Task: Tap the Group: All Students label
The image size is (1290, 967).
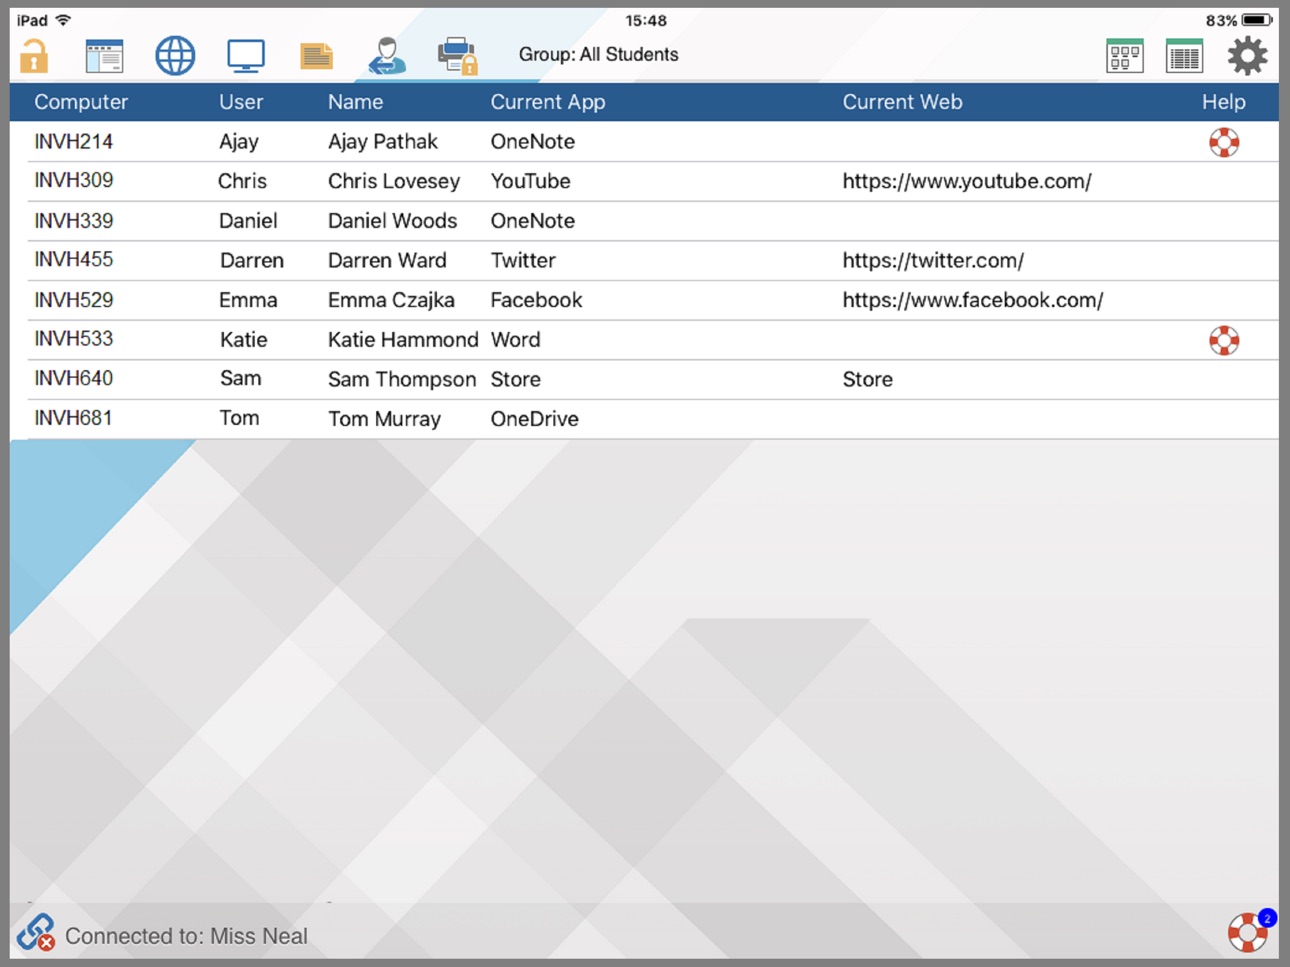Action: click(598, 55)
